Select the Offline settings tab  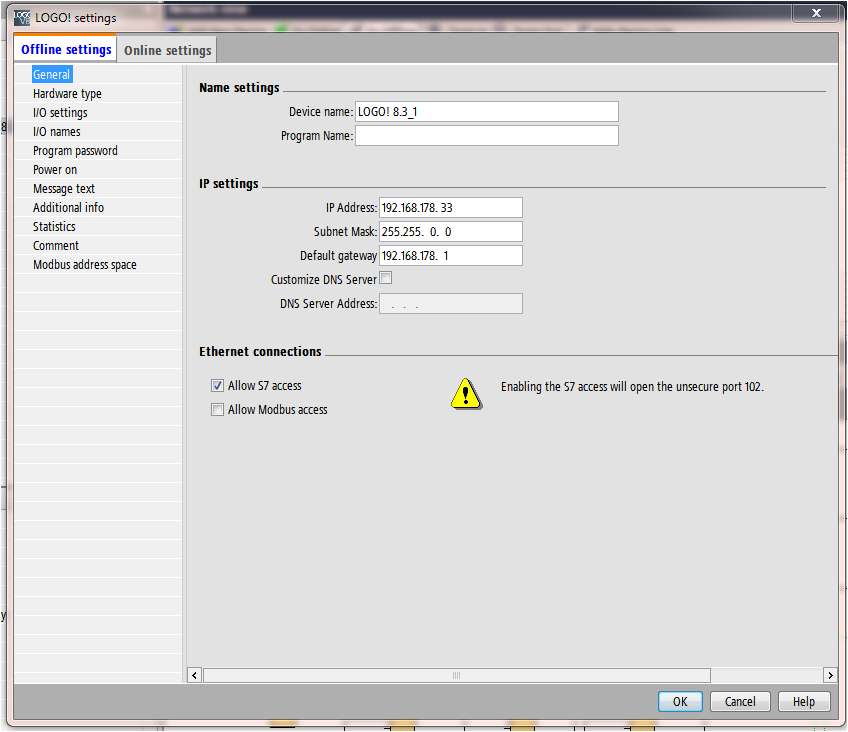66,50
